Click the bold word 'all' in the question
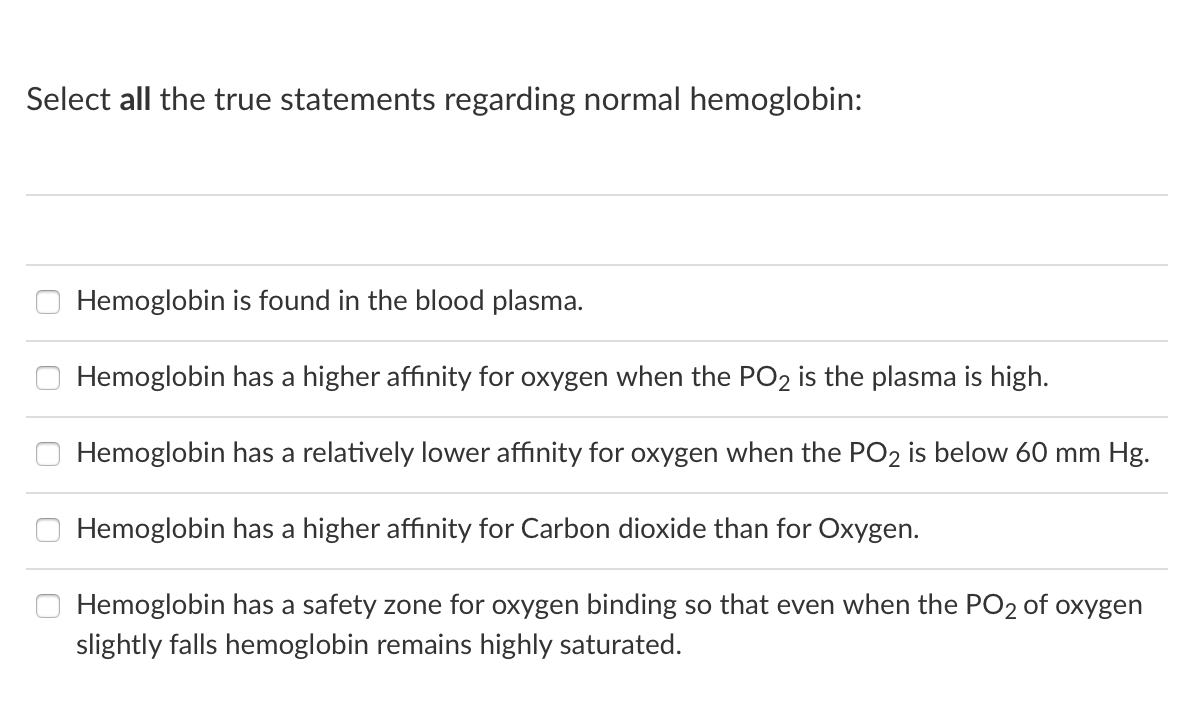 pyautogui.click(x=135, y=100)
